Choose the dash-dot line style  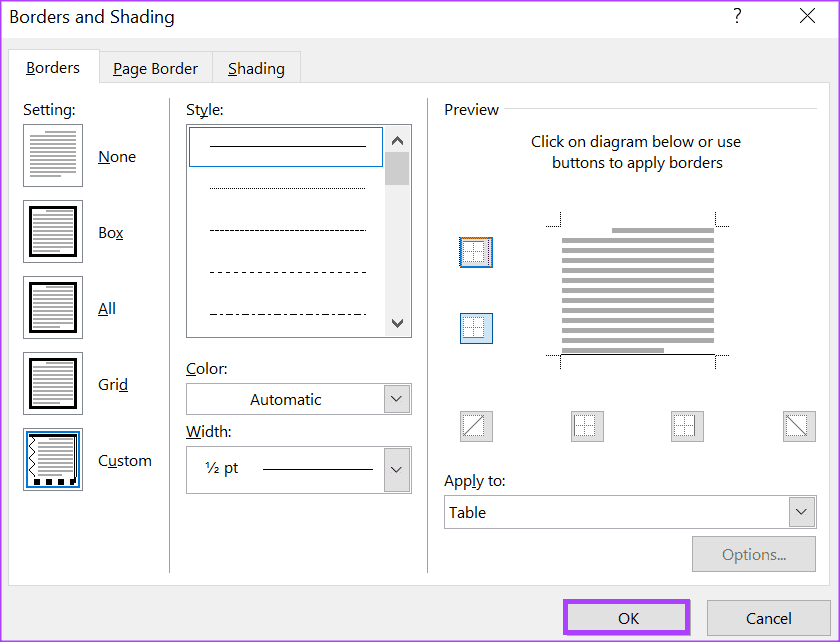click(287, 314)
